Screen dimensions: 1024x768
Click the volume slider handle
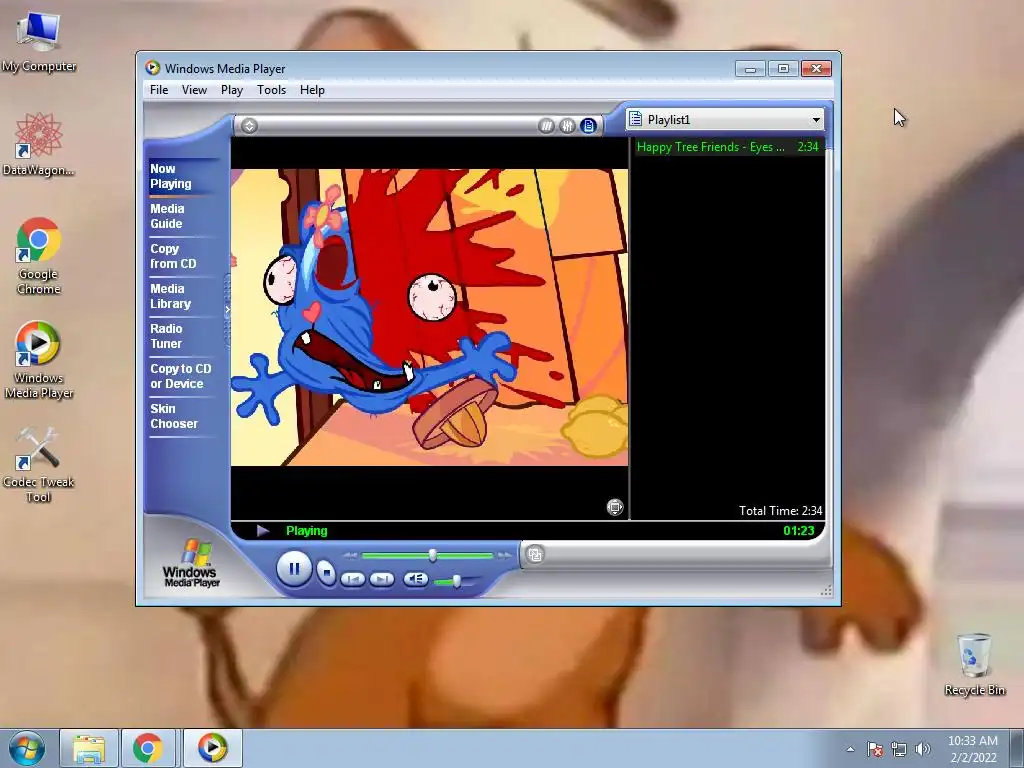(456, 581)
